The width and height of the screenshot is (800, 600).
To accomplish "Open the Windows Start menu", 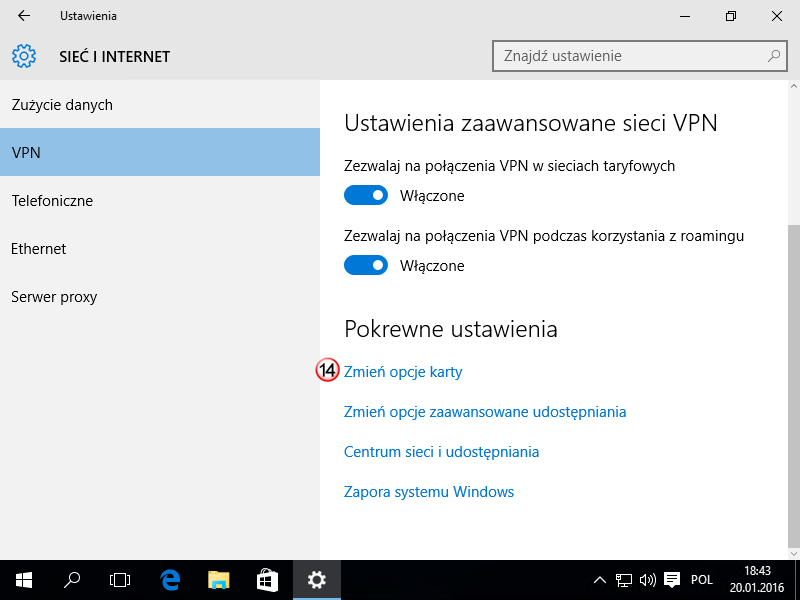I will point(23,580).
